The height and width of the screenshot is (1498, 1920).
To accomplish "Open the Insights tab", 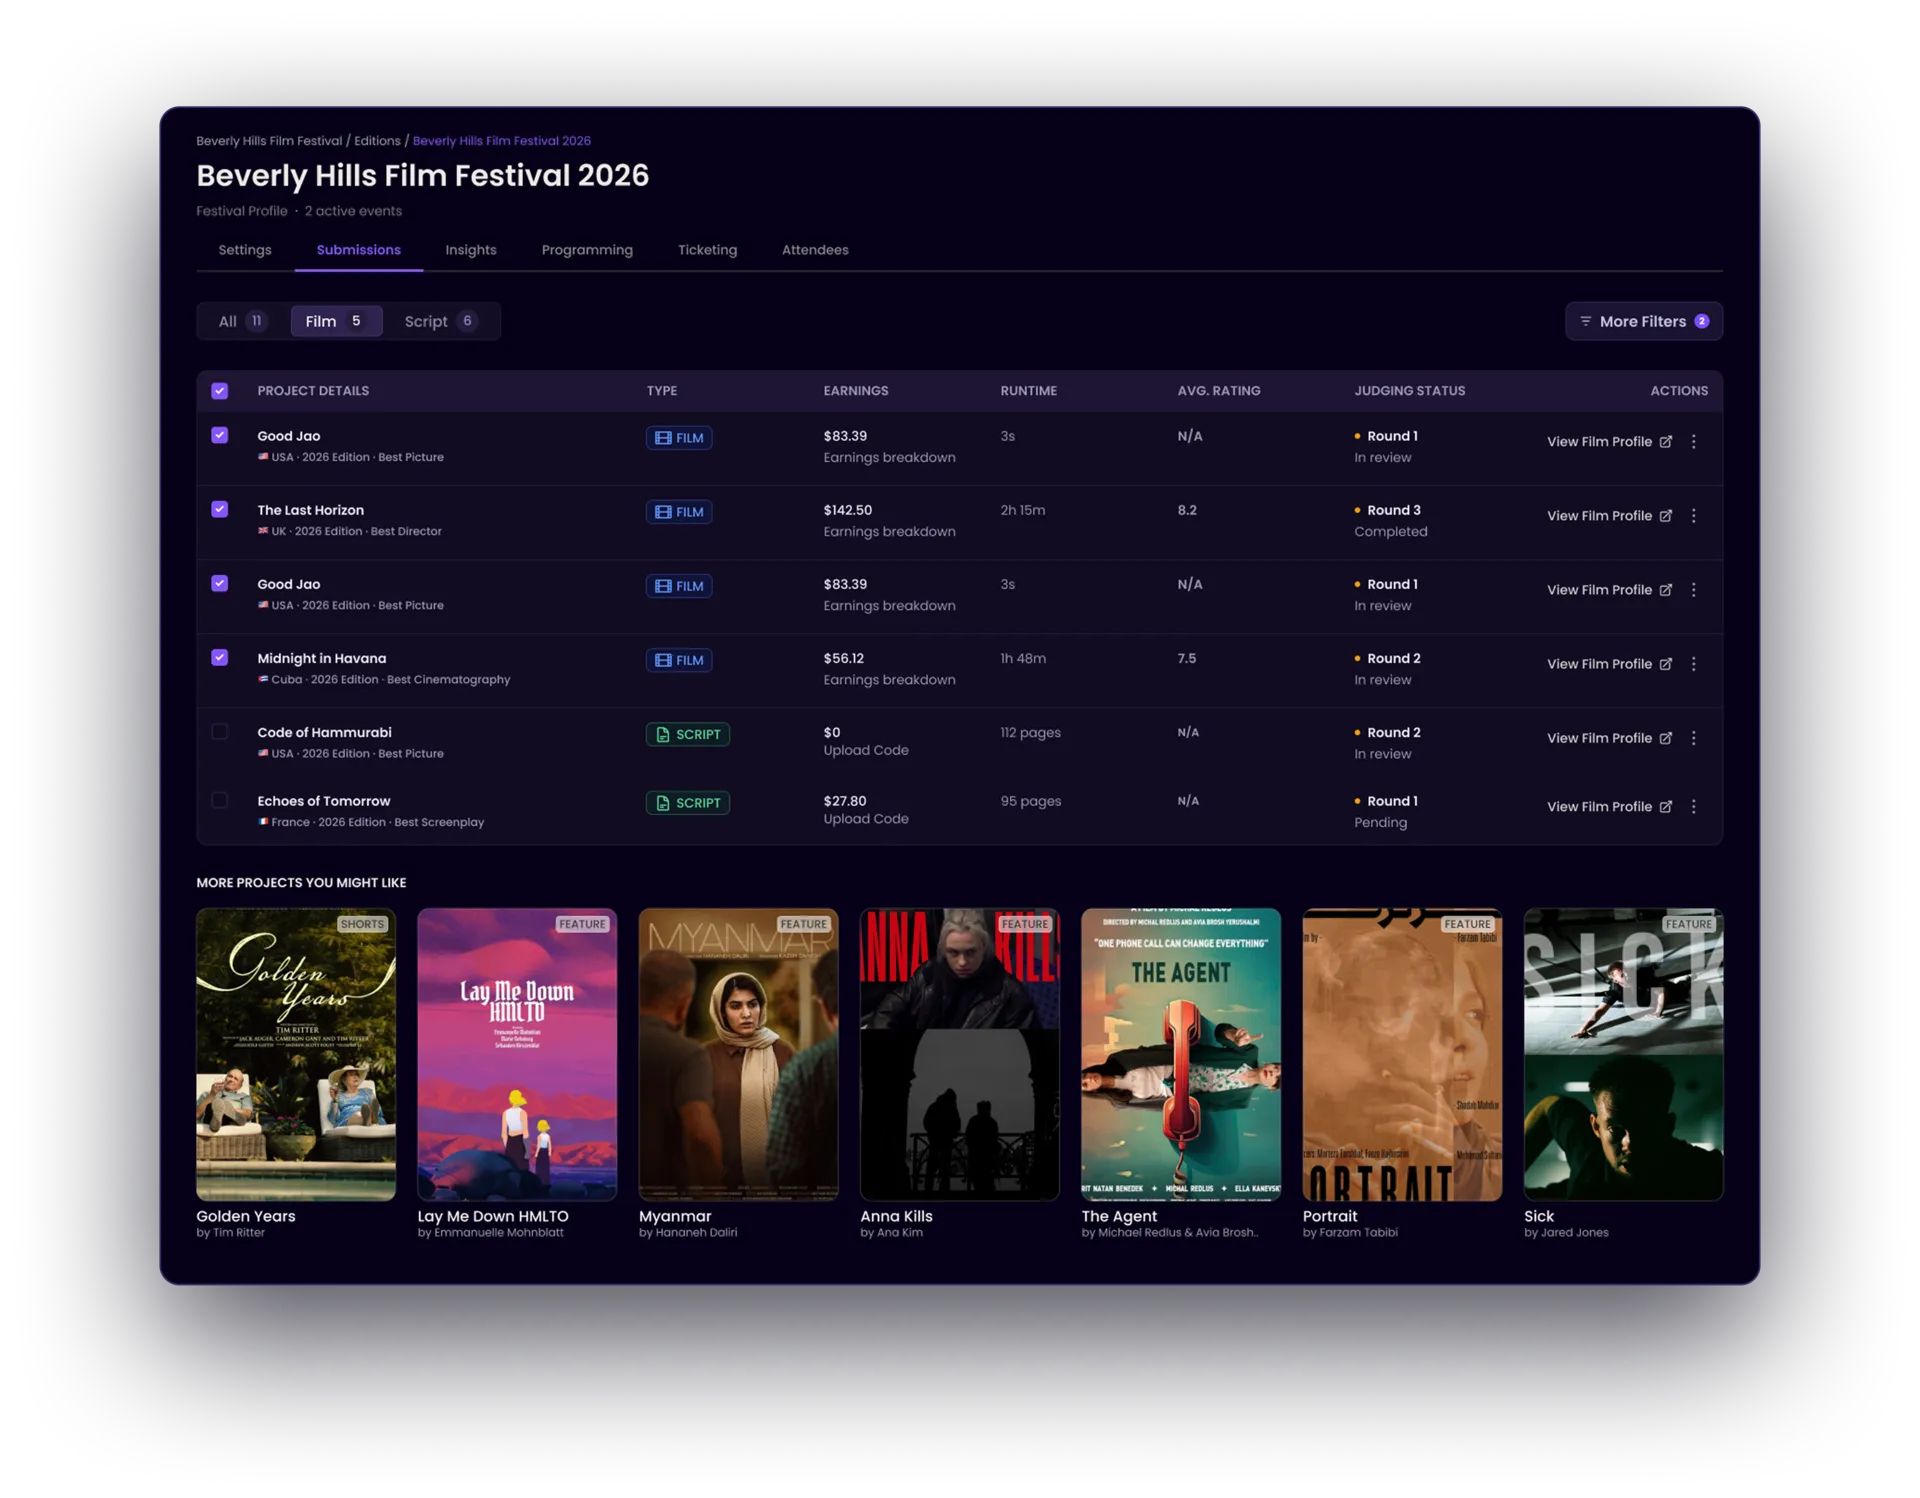I will point(471,250).
